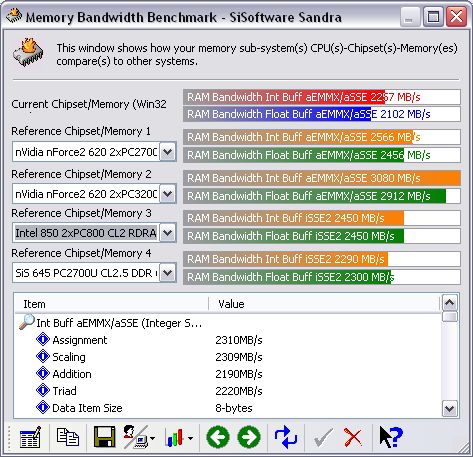This screenshot has height=457, width=473.
Task: Open Reference Chipset/Memory 1 dropdown arrow
Action: [167, 152]
